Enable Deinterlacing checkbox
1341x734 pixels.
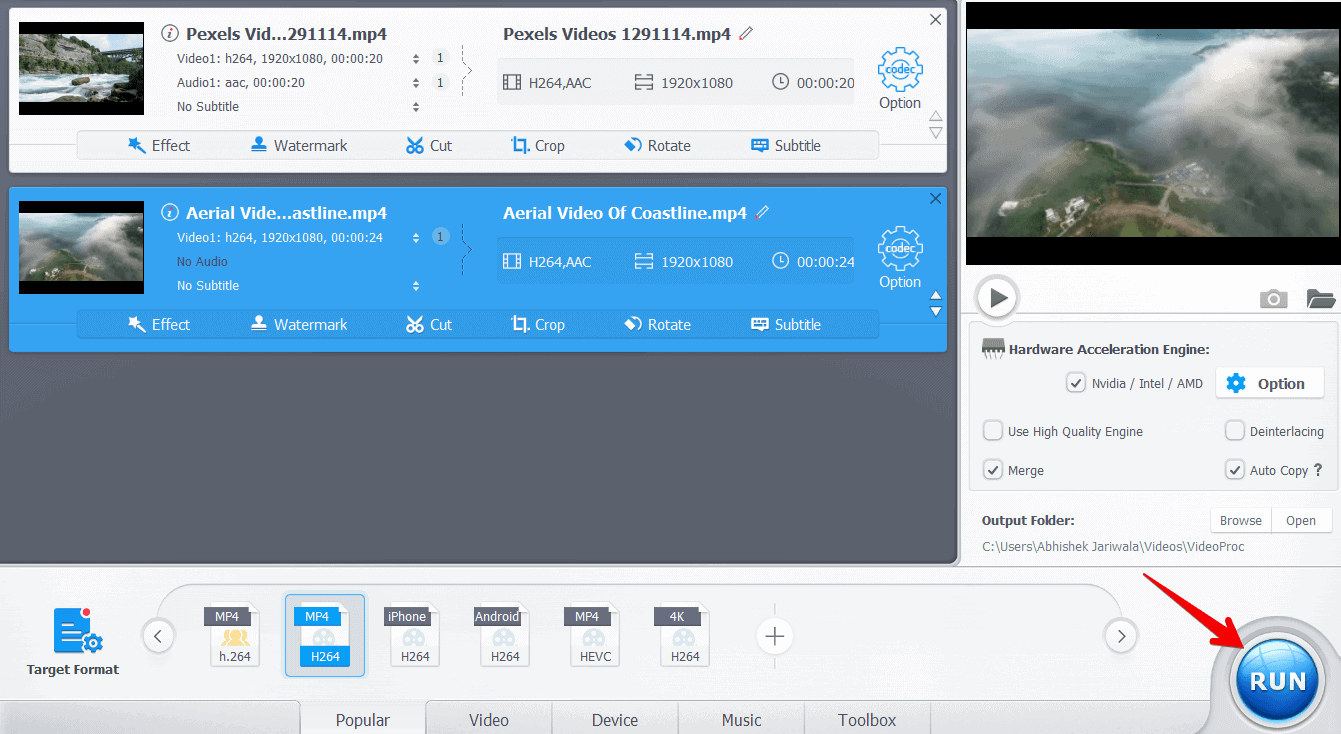pyautogui.click(x=1235, y=431)
